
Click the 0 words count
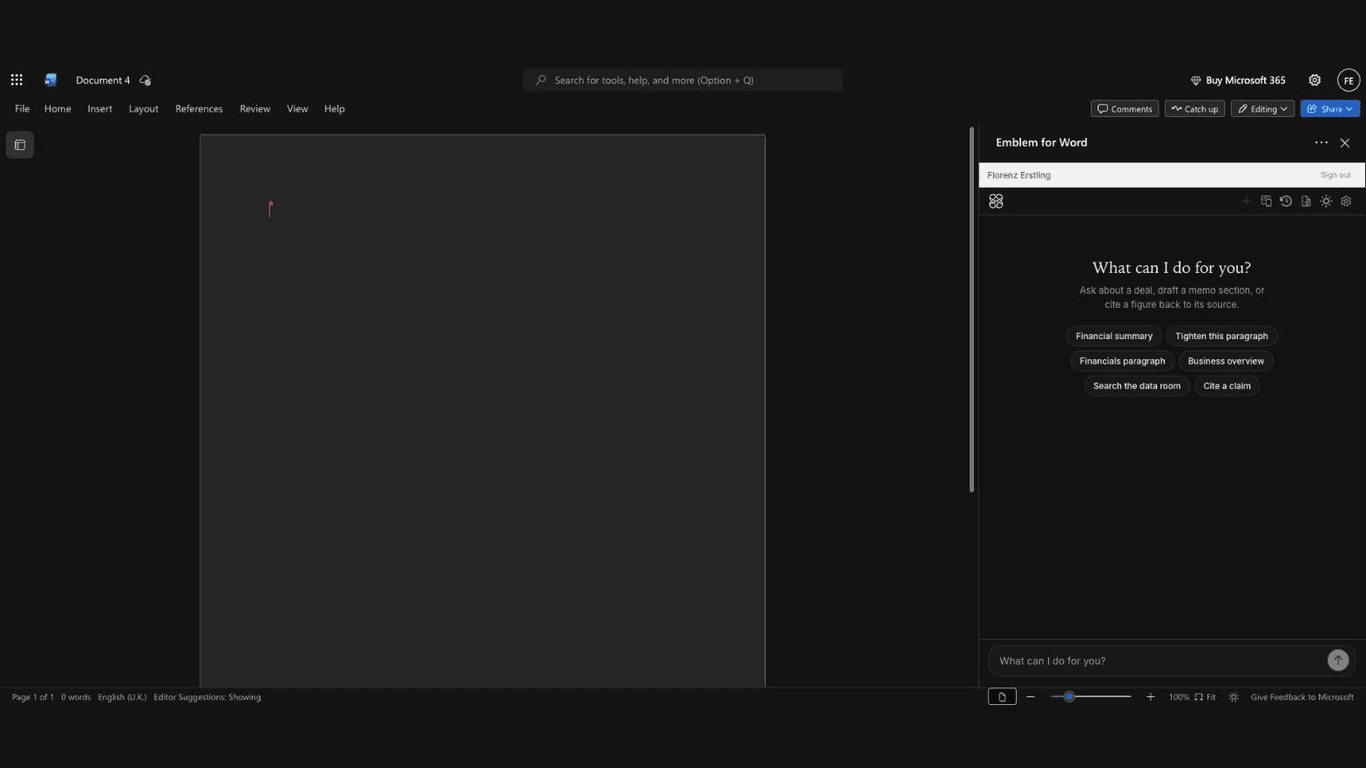coord(76,697)
